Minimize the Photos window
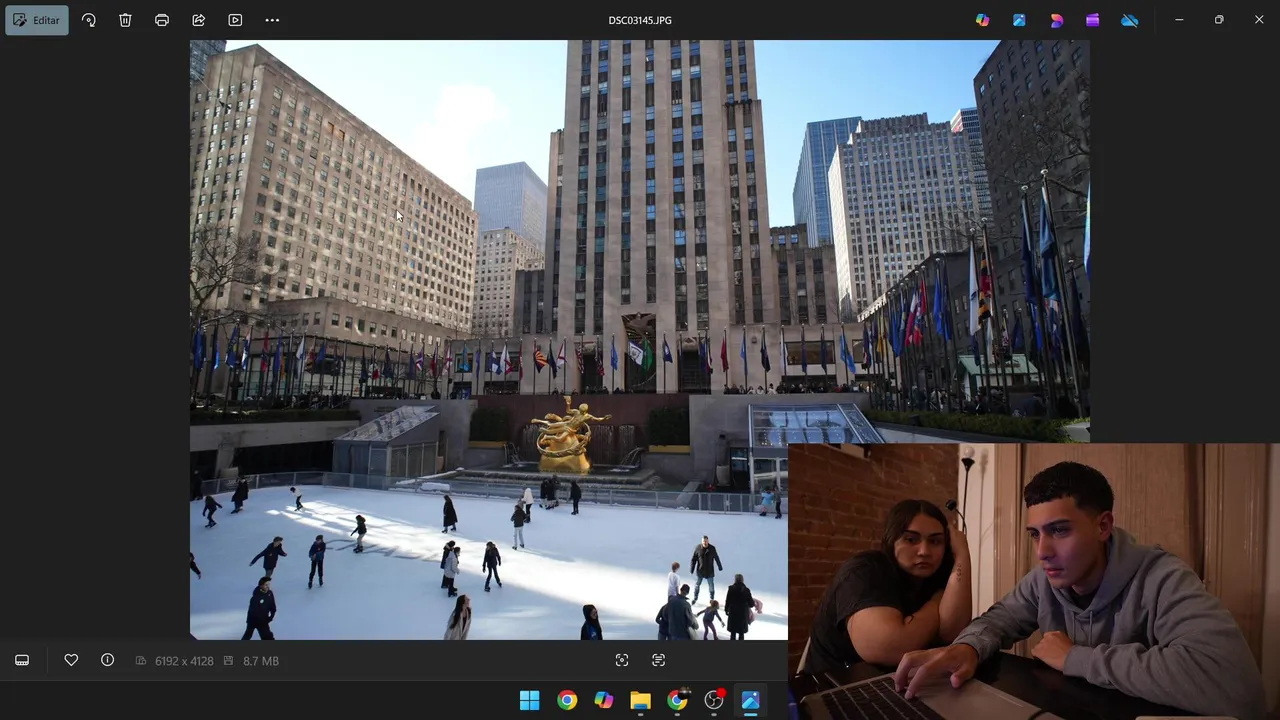The image size is (1280, 720). 1179,20
